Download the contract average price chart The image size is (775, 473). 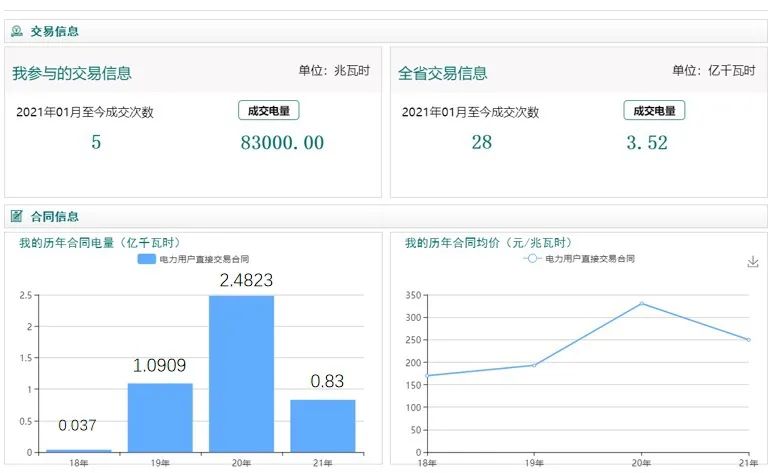752,262
